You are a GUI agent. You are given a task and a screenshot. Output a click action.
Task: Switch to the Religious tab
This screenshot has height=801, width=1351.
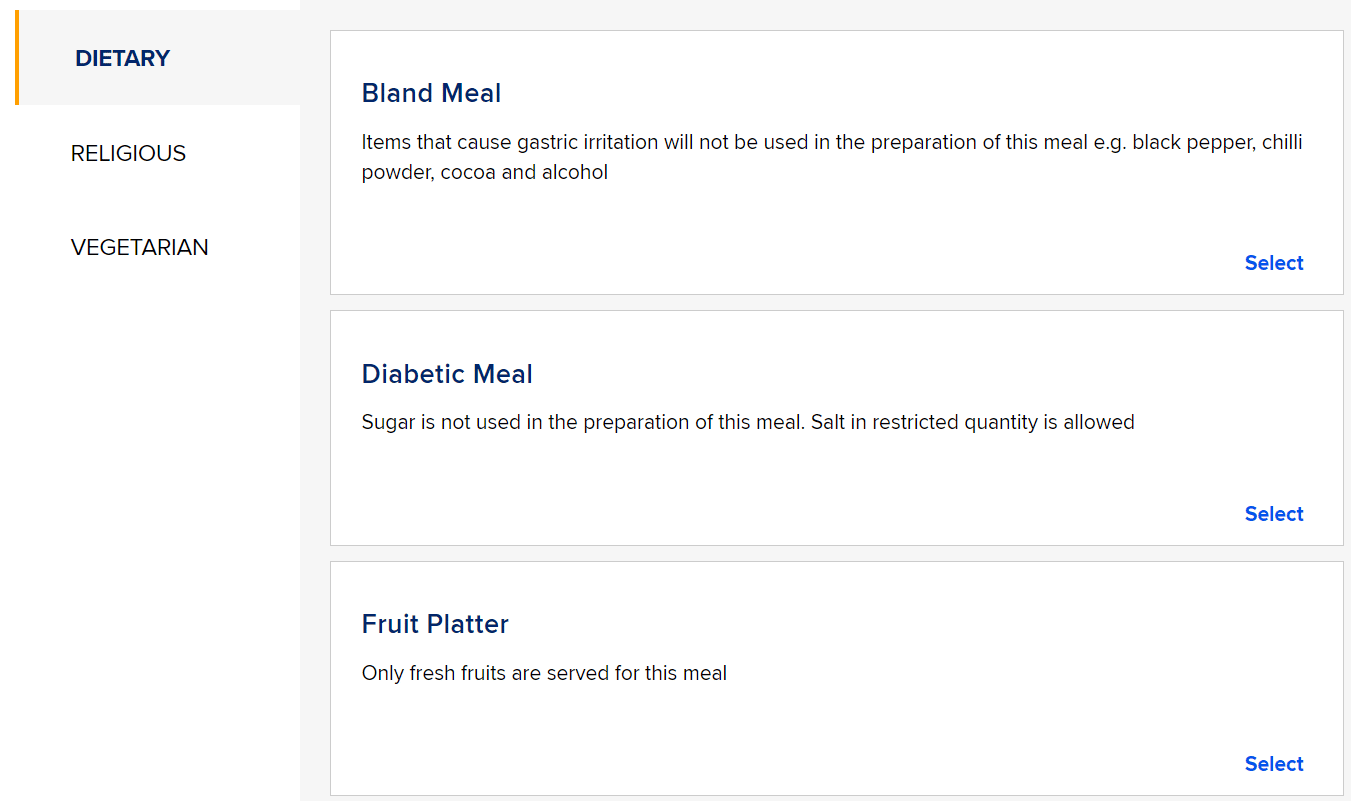128,153
